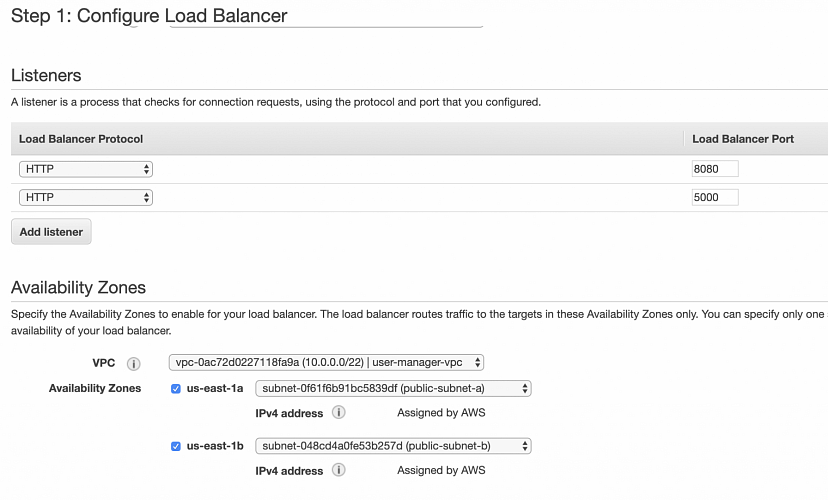Click the port field containing 5000
Image resolution: width=828 pixels, height=500 pixels.
pyautogui.click(x=714, y=198)
